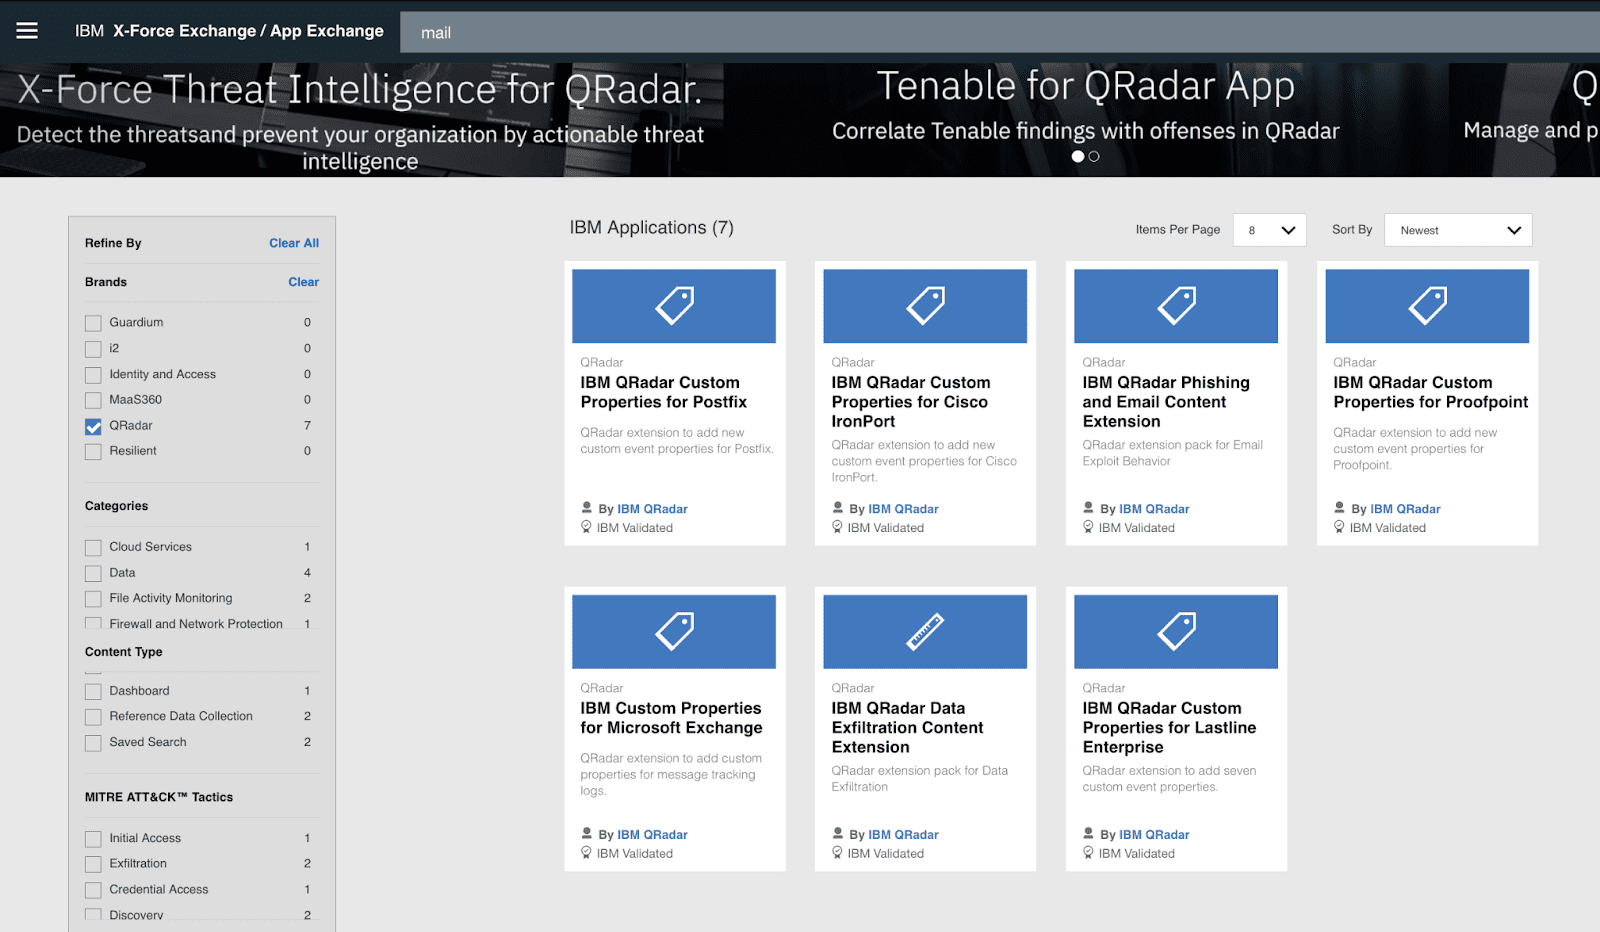Image resolution: width=1600 pixels, height=932 pixels.
Task: Click the author person icon on Phishing Extension card
Action: click(x=1089, y=508)
